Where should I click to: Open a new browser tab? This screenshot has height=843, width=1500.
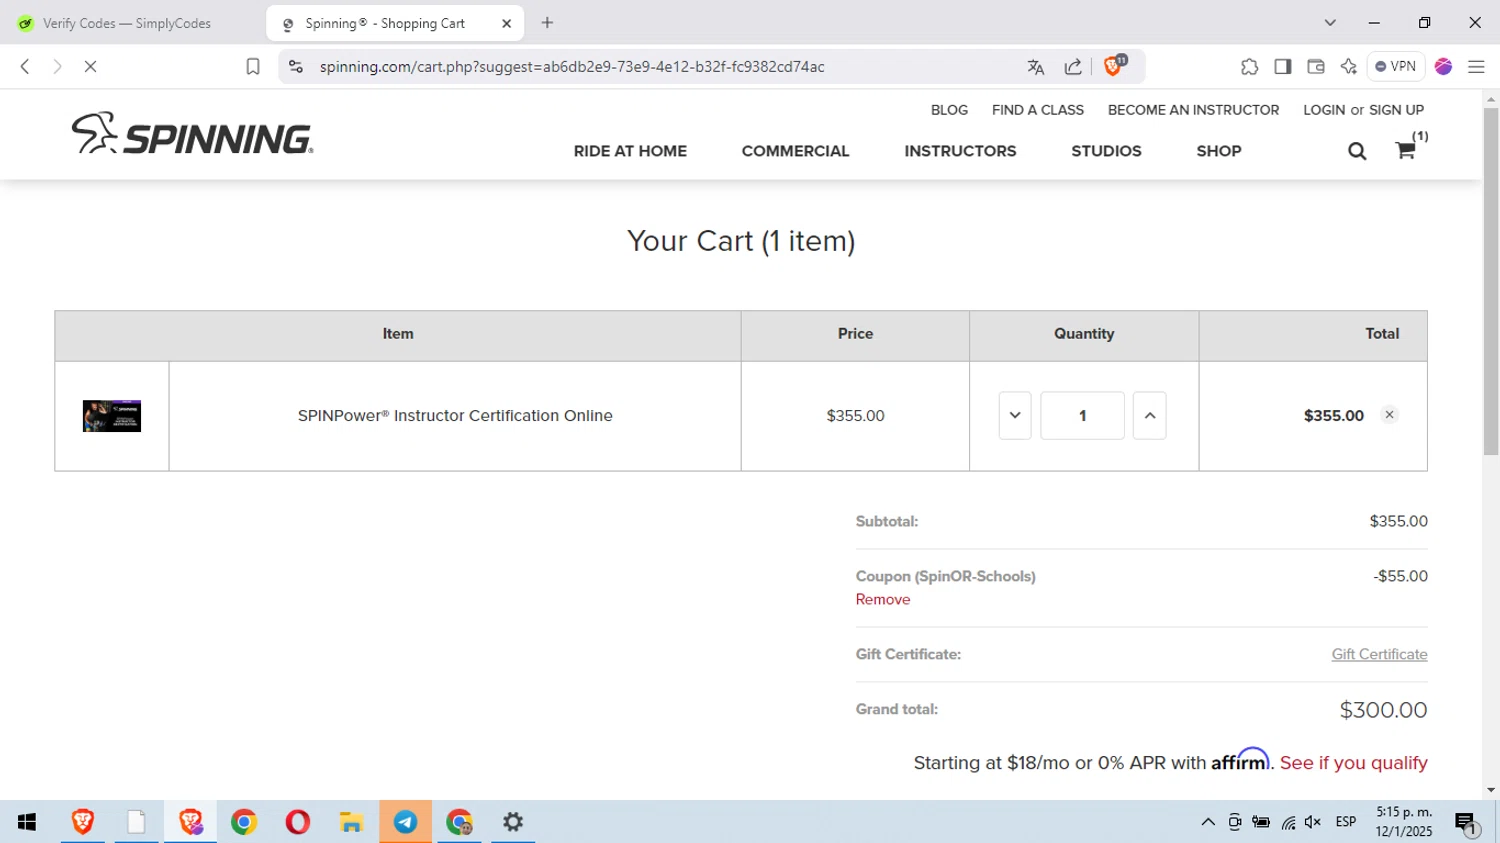(547, 23)
